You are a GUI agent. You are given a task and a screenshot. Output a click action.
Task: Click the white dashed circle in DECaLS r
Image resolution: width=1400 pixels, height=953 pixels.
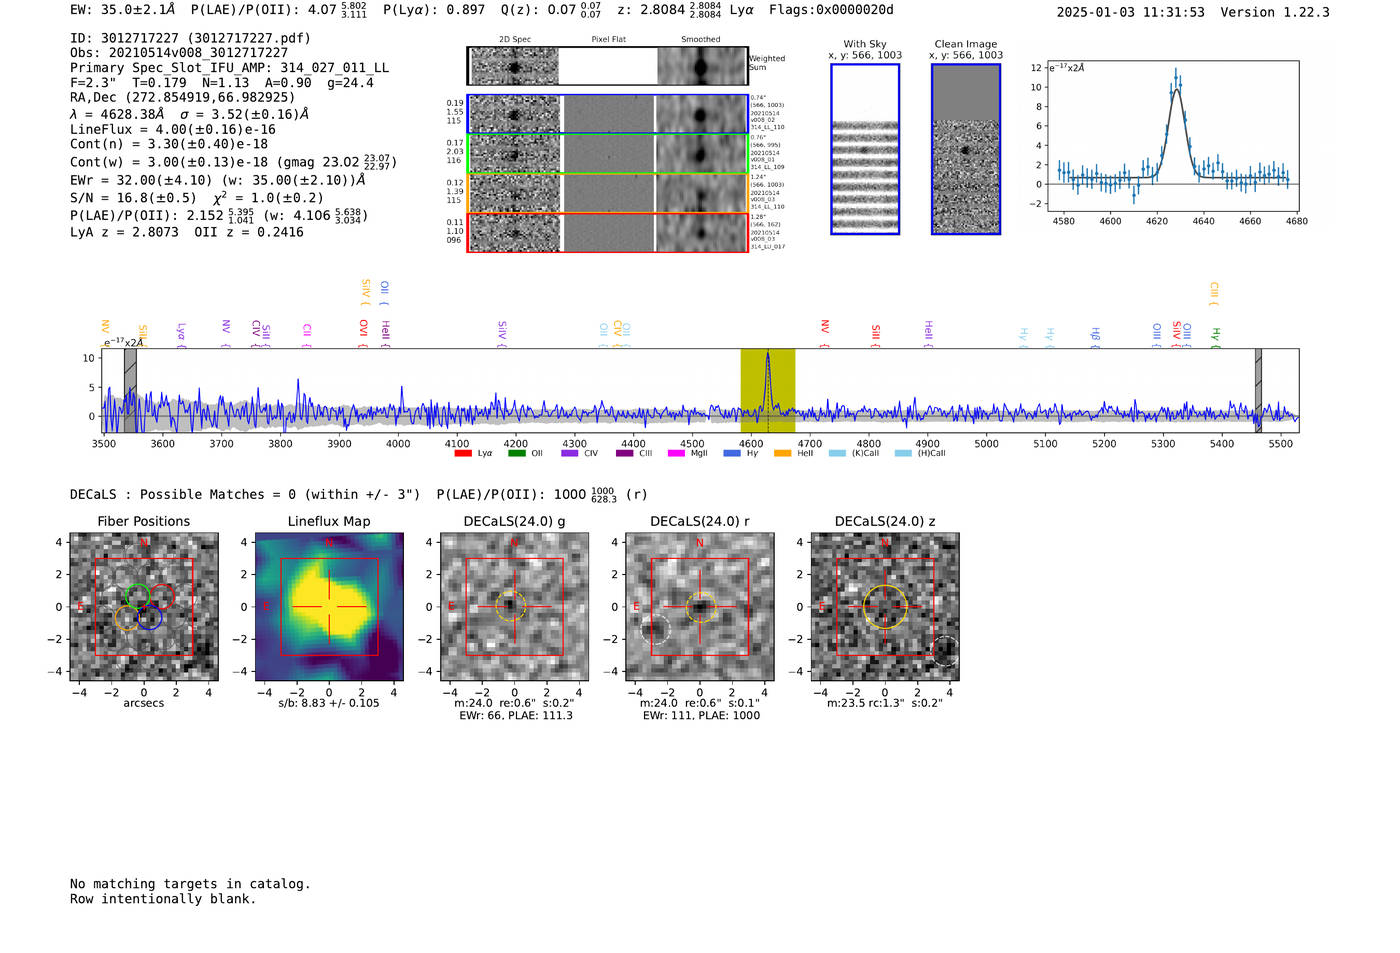(x=655, y=630)
